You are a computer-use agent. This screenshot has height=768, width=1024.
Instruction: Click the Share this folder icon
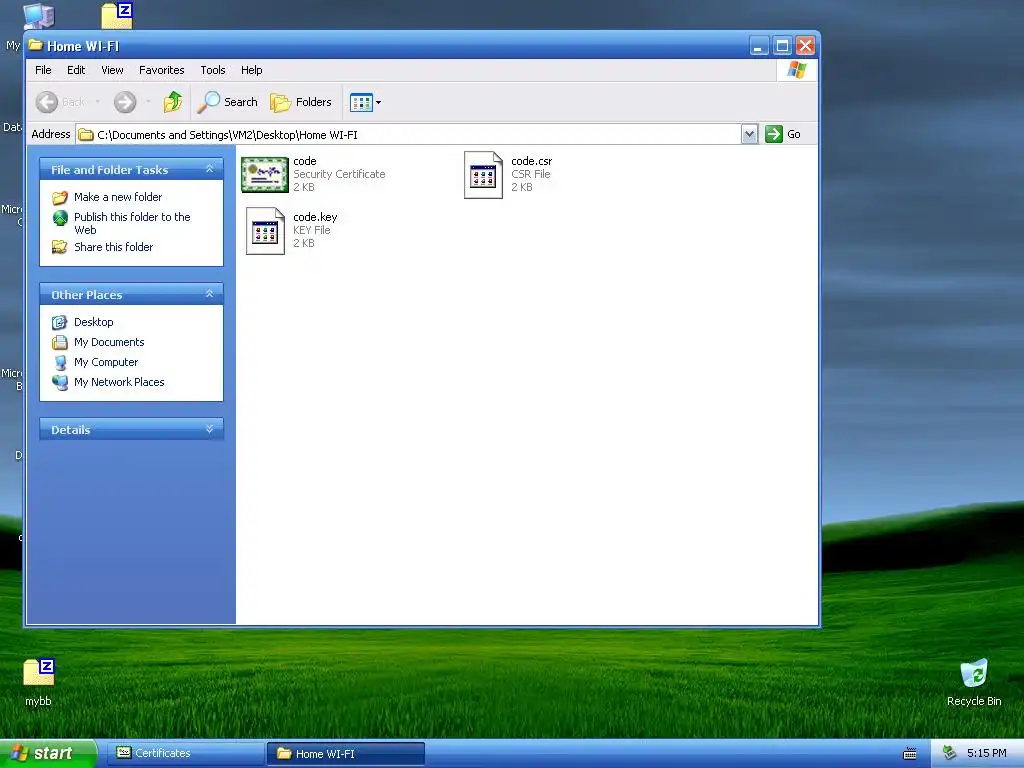point(60,247)
